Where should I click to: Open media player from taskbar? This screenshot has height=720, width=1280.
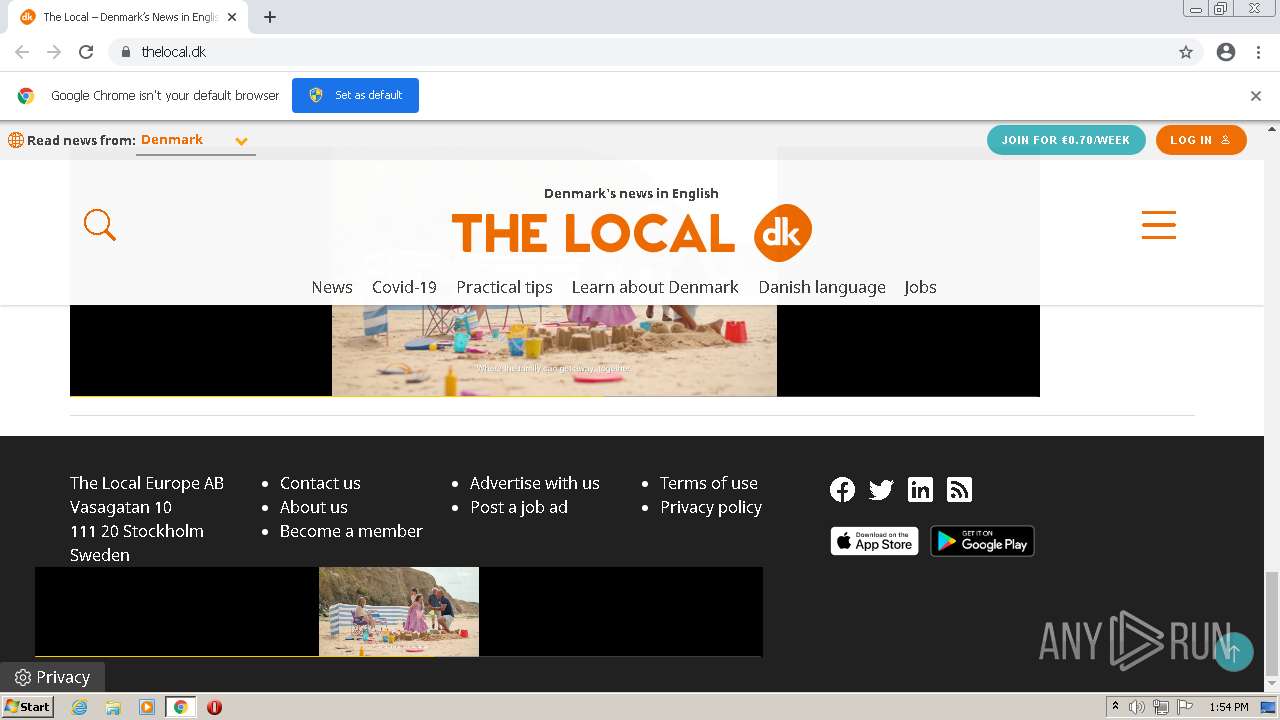(147, 707)
